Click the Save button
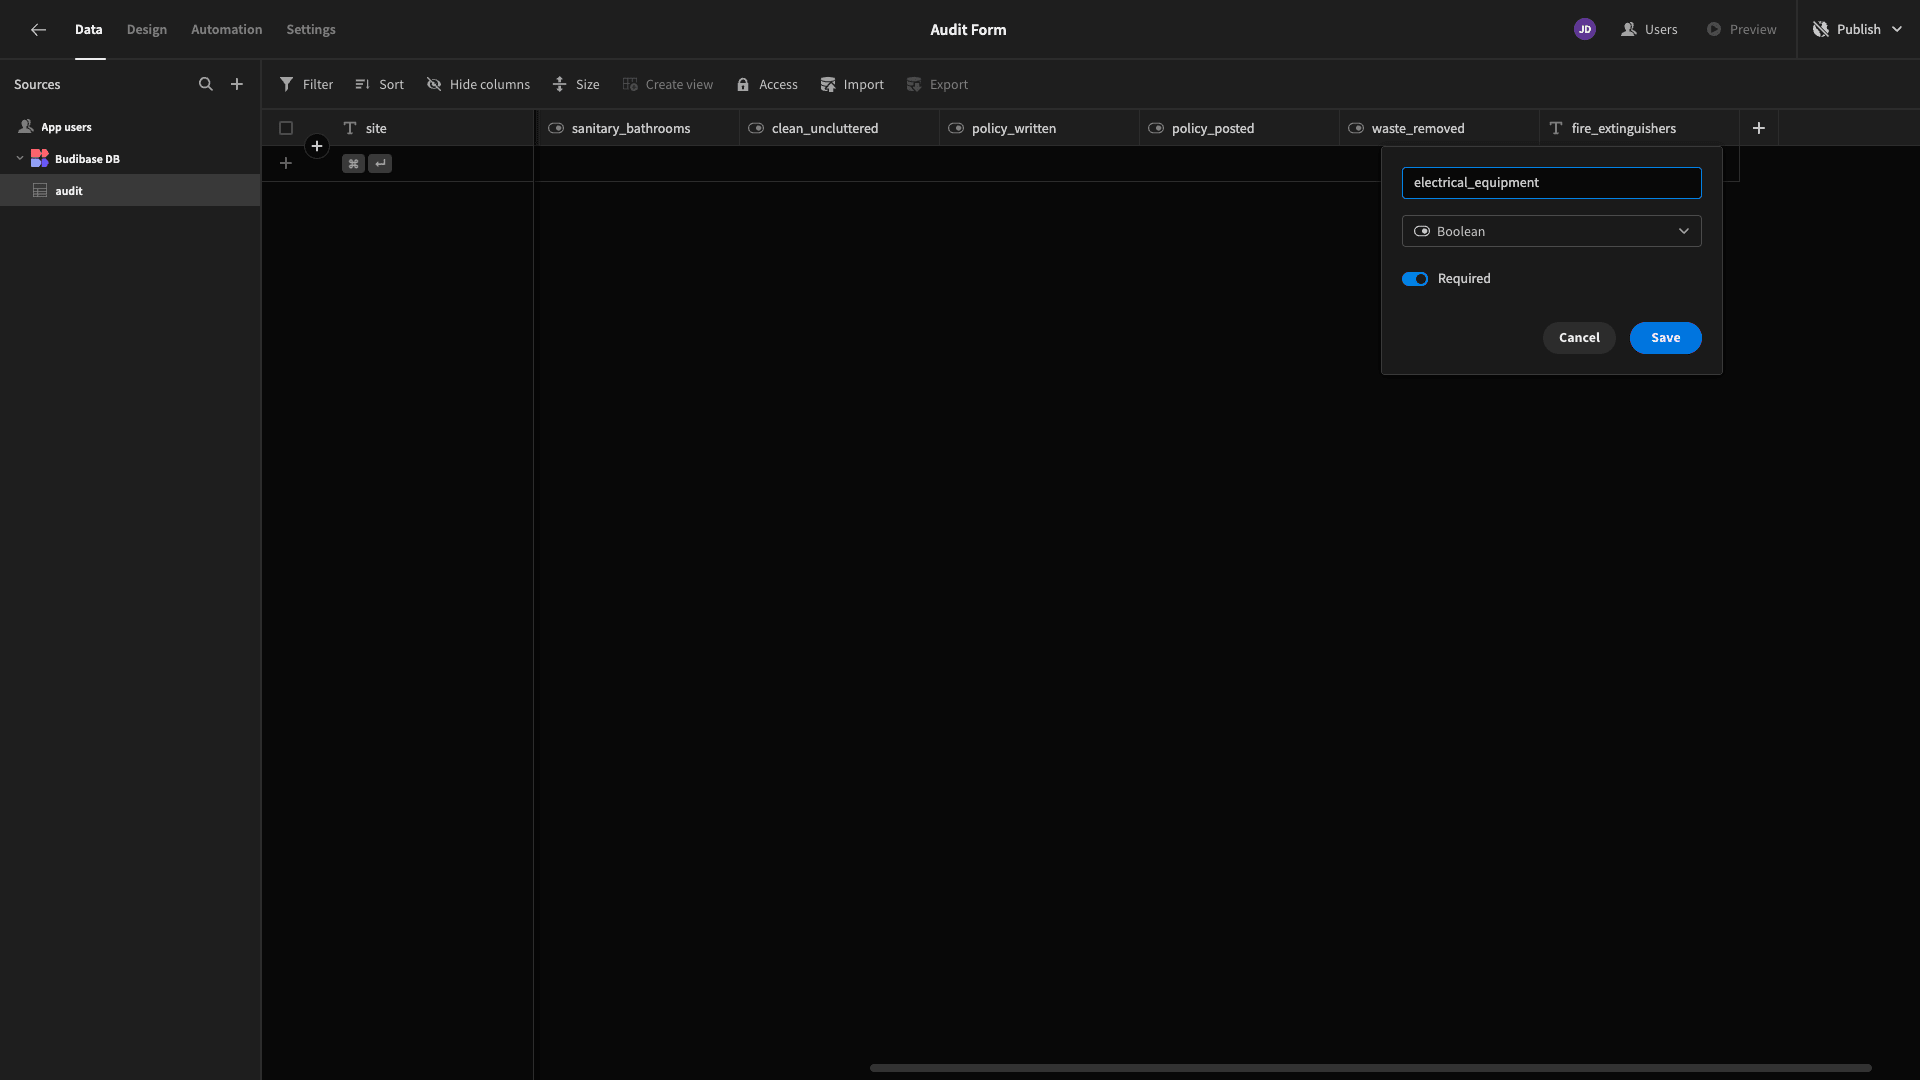1920x1080 pixels. point(1666,338)
